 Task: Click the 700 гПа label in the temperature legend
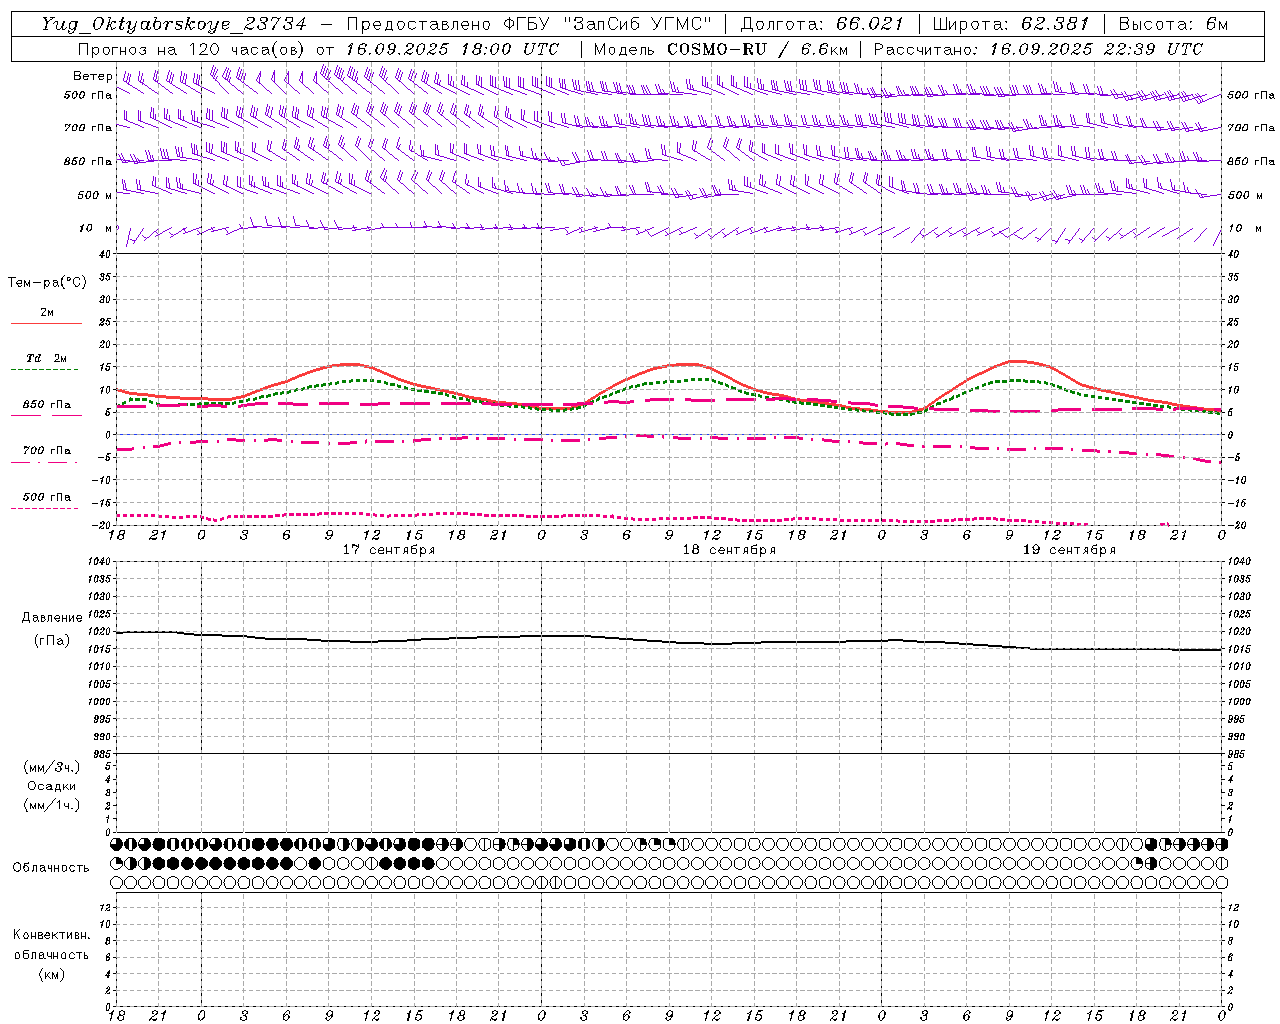tap(47, 451)
